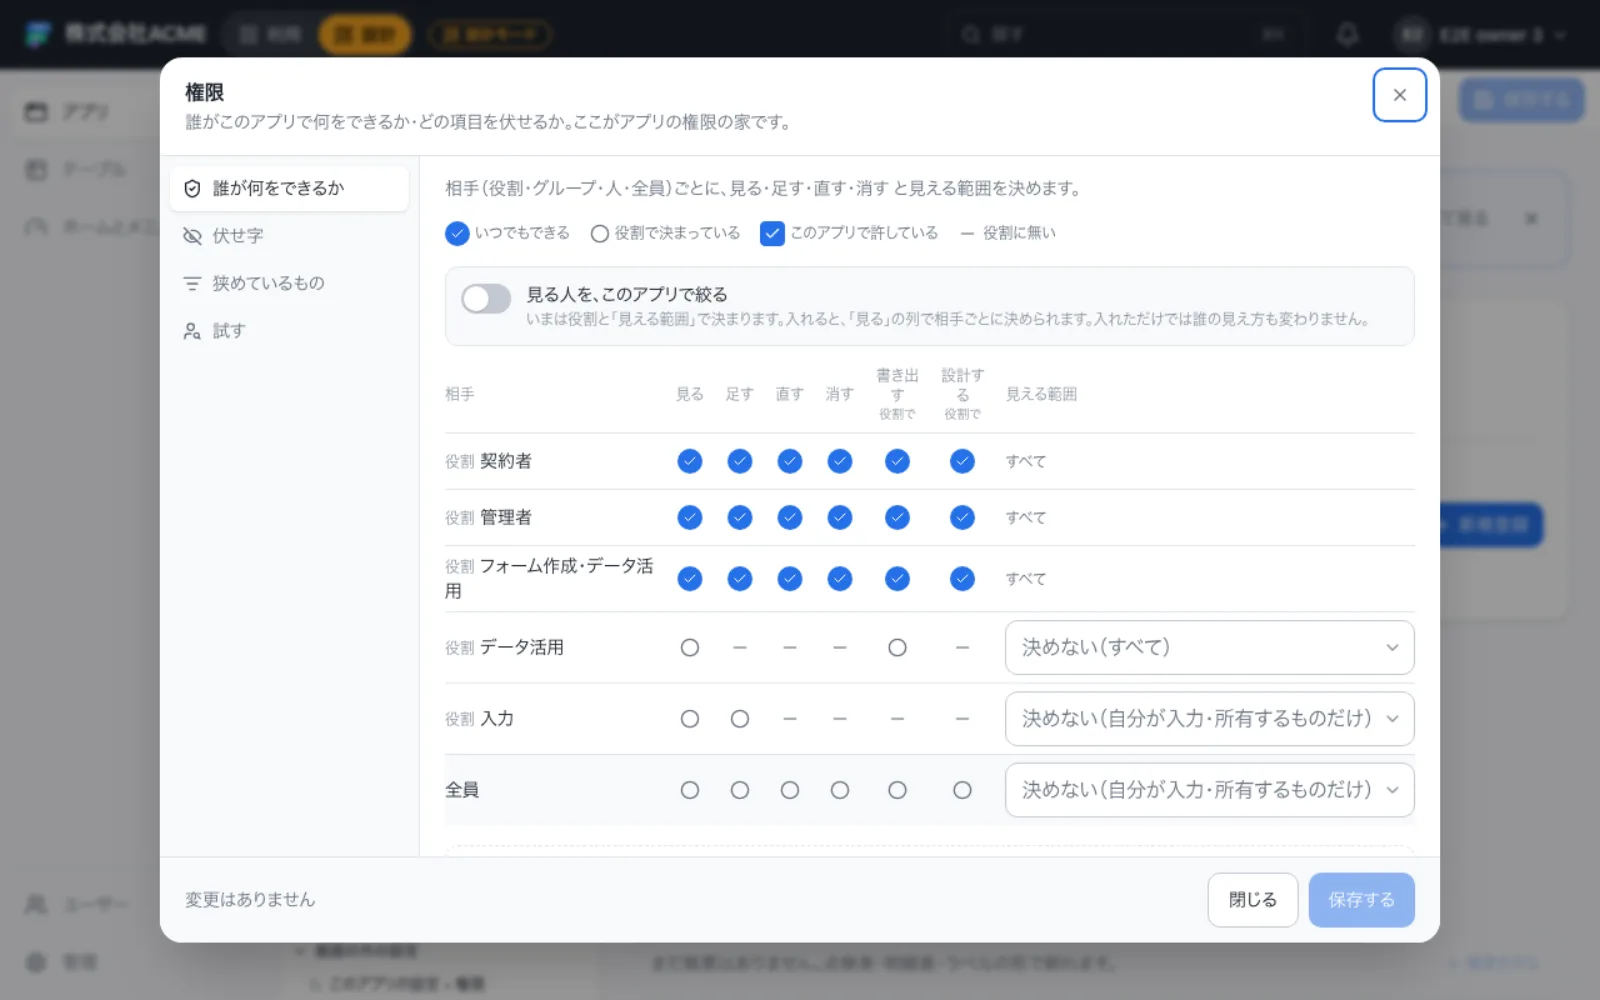Click the このアプリで許している legend checkbox icon
1600x1000 pixels.
pos(772,233)
